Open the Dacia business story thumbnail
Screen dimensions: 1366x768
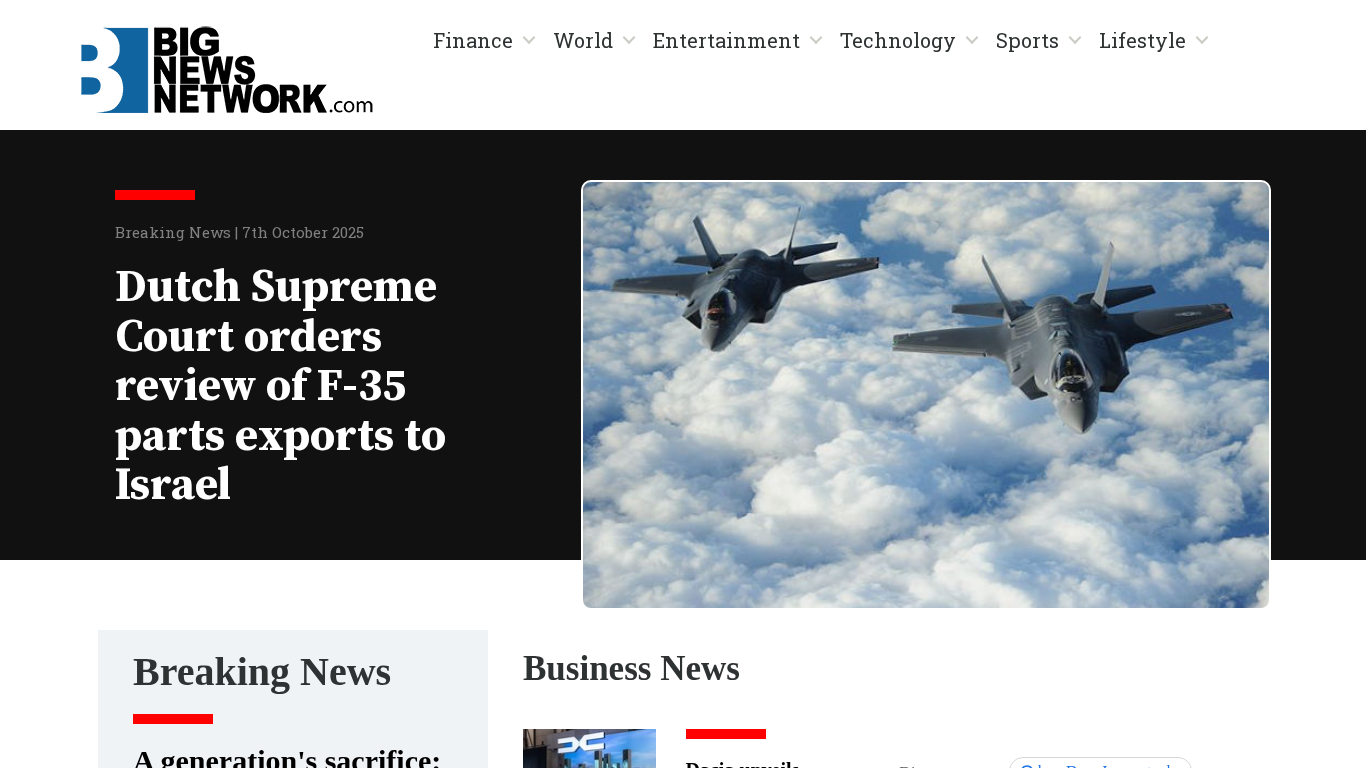coord(589,749)
